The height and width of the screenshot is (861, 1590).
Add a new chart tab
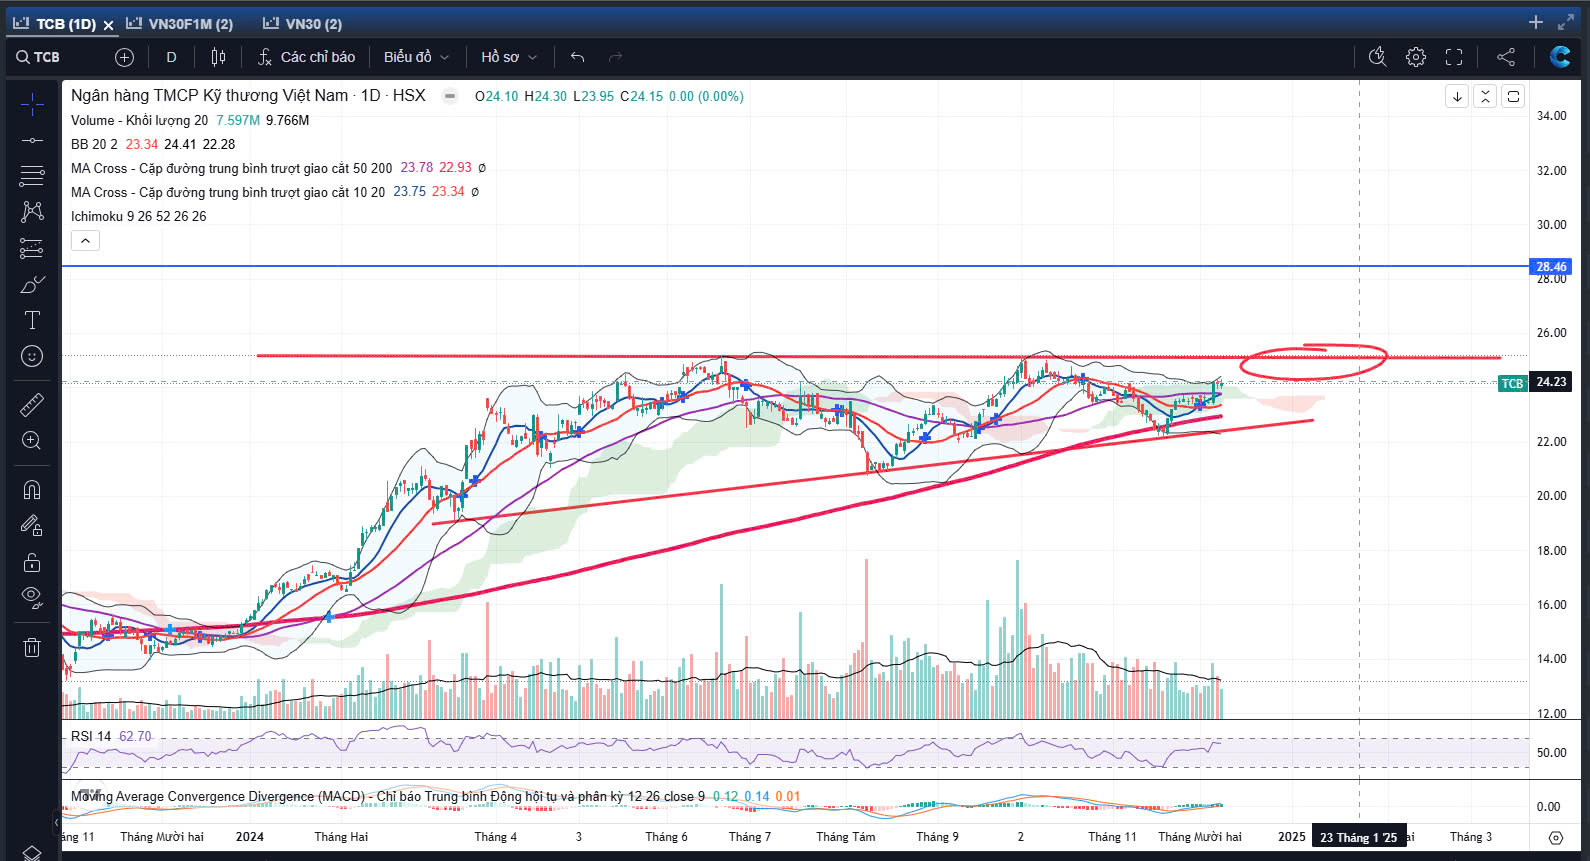tap(1536, 22)
